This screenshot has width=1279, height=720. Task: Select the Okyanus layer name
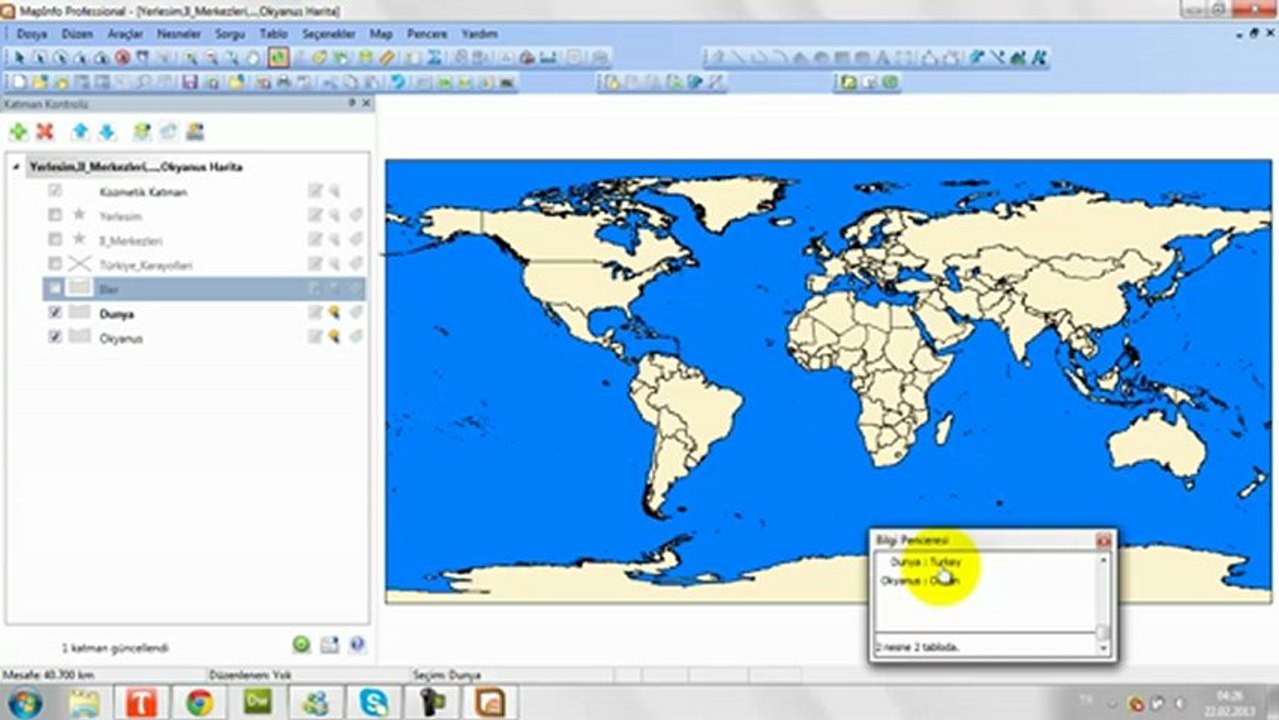tap(121, 338)
